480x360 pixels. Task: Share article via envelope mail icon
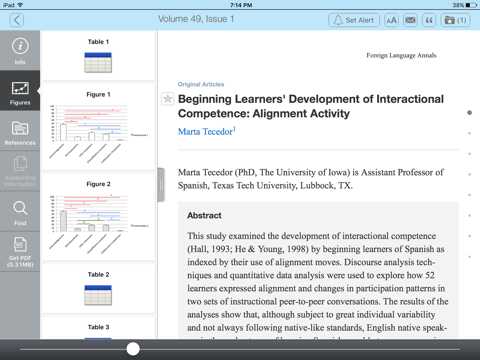[410, 20]
